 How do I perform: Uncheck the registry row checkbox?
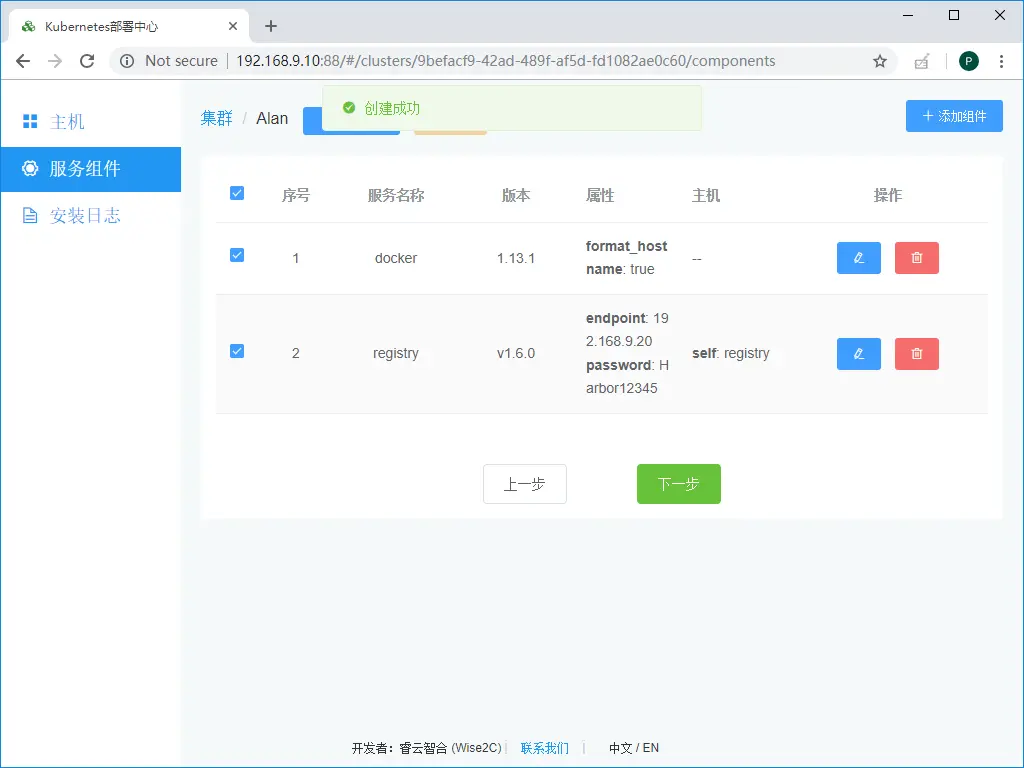pyautogui.click(x=237, y=351)
